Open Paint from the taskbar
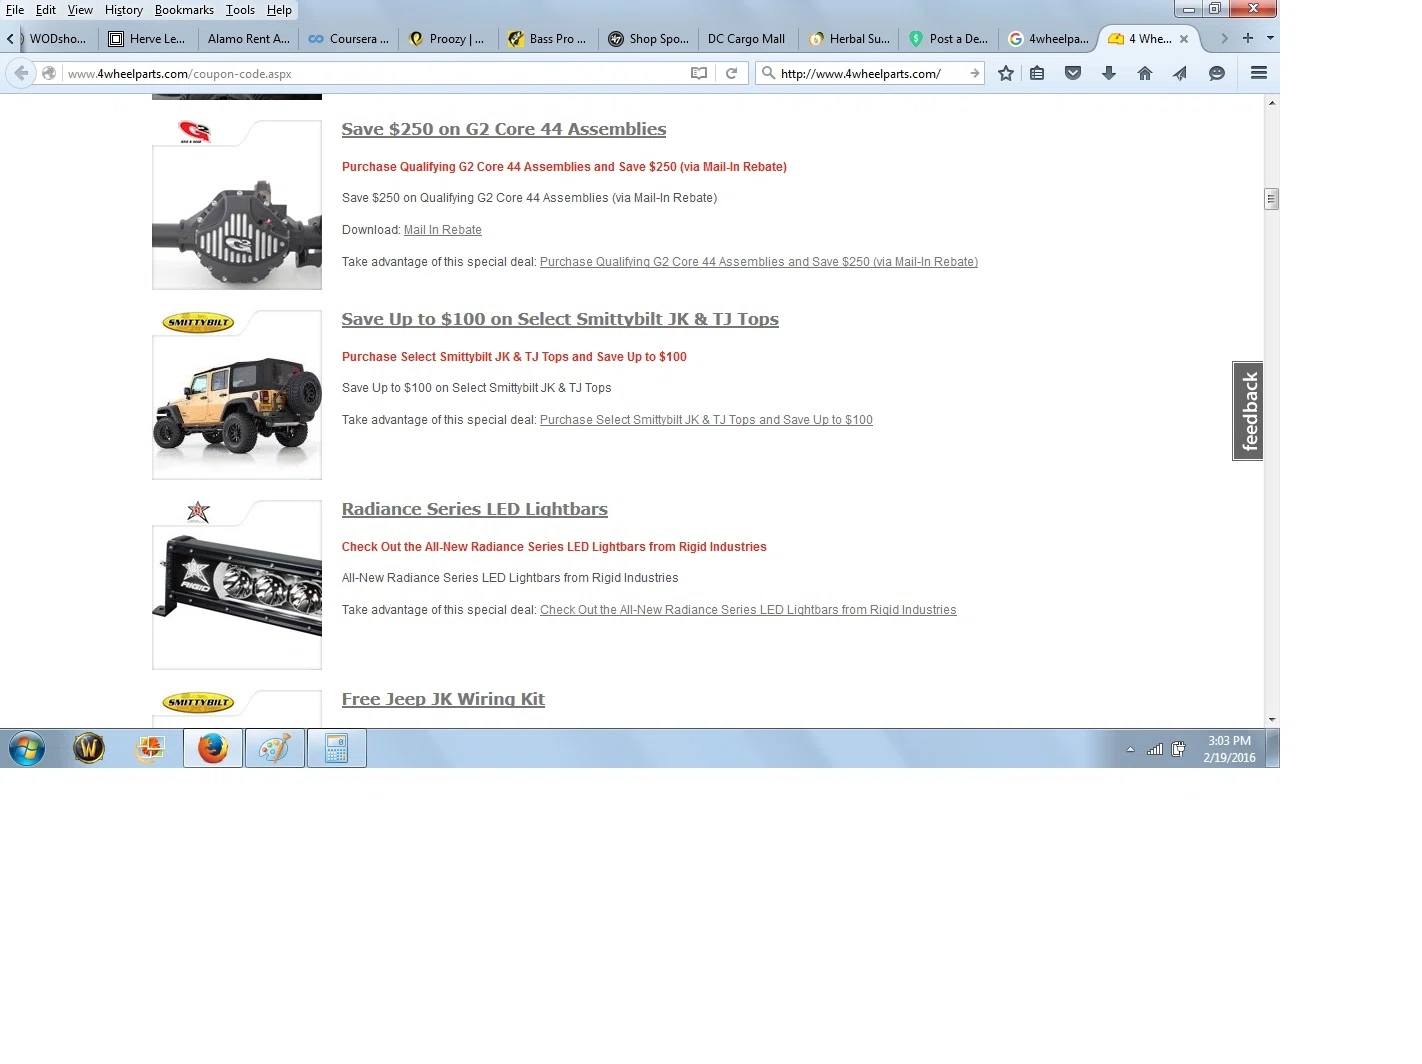Image resolution: width=1422 pixels, height=1064 pixels. [x=275, y=748]
